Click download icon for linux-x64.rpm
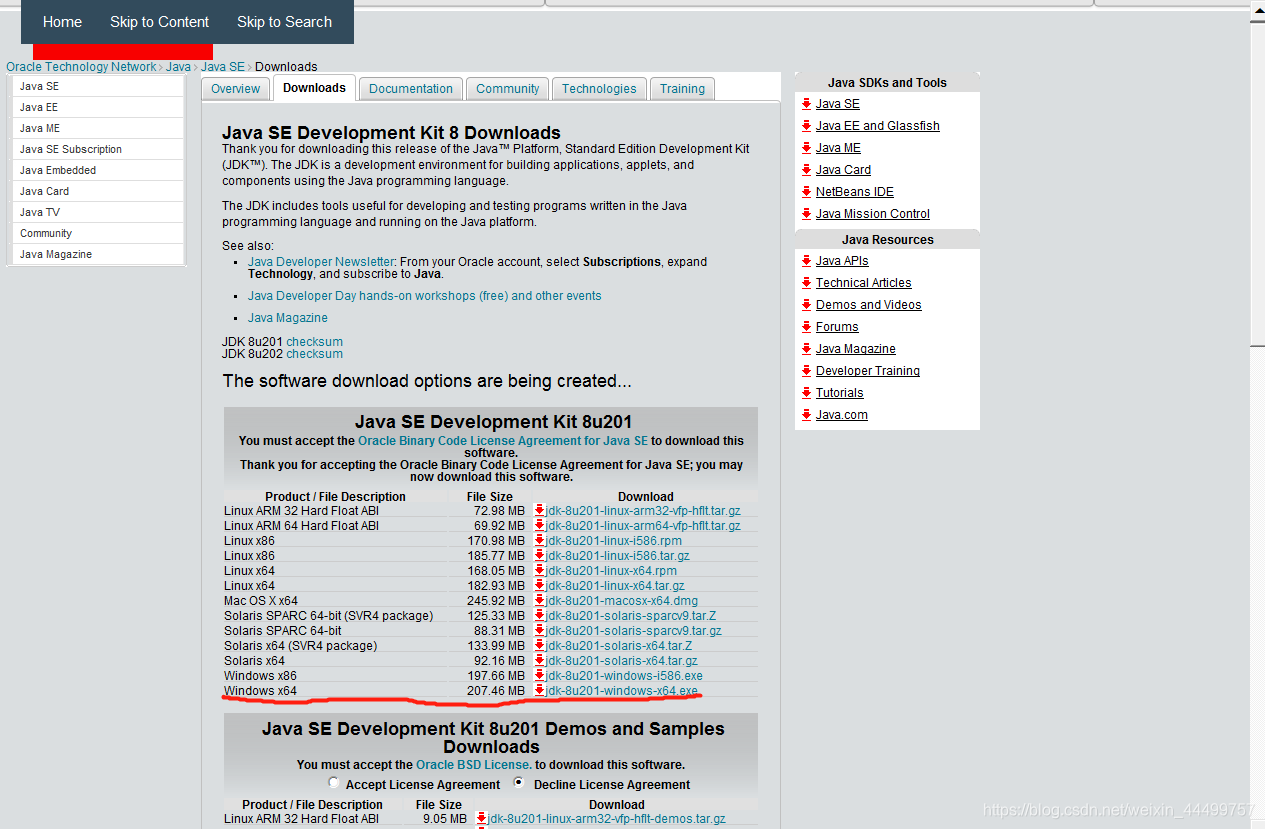This screenshot has width=1265, height=829. [539, 570]
